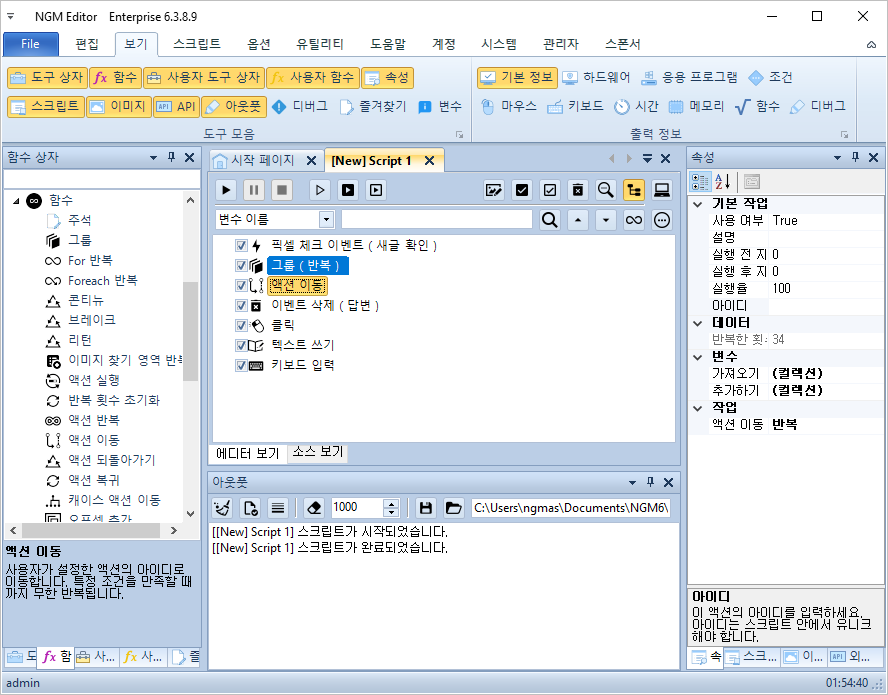This screenshot has height=695, width=888.
Task: Toggle the tree view icon in script toolbar
Action: click(634, 190)
